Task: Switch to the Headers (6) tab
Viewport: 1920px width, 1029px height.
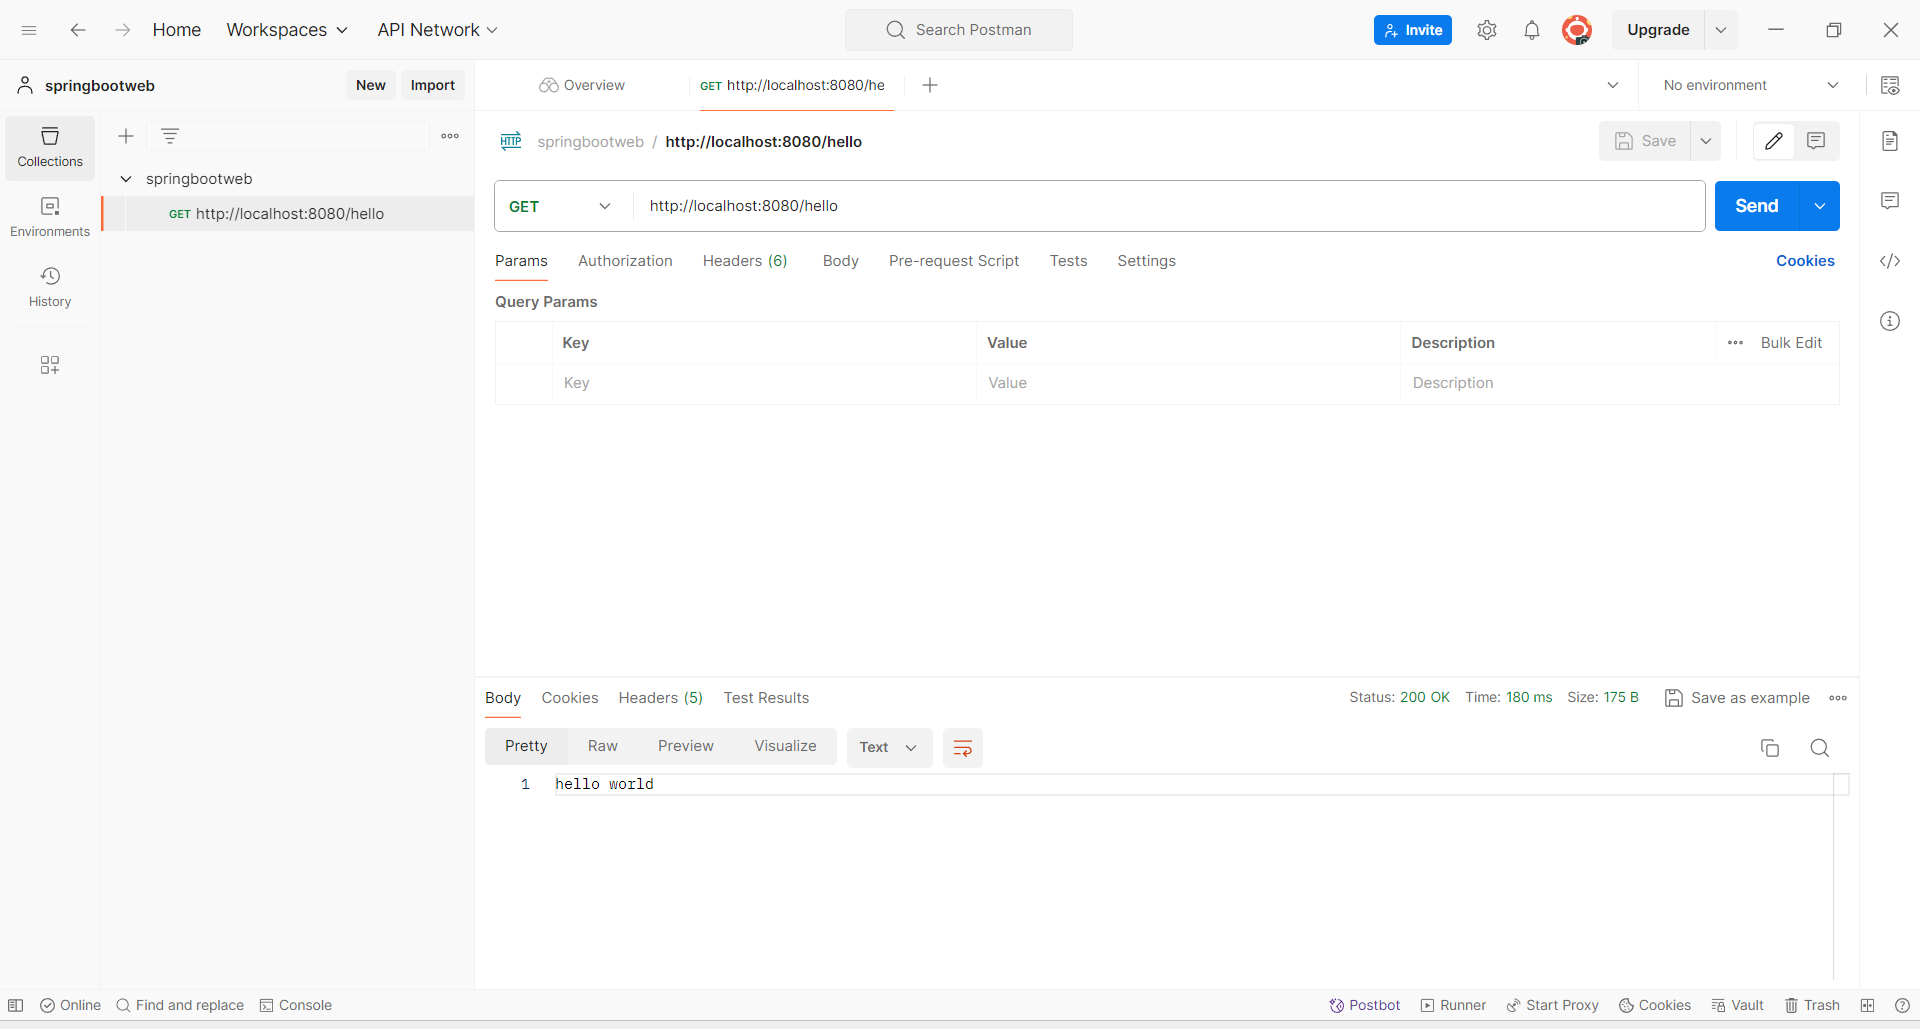Action: (745, 261)
